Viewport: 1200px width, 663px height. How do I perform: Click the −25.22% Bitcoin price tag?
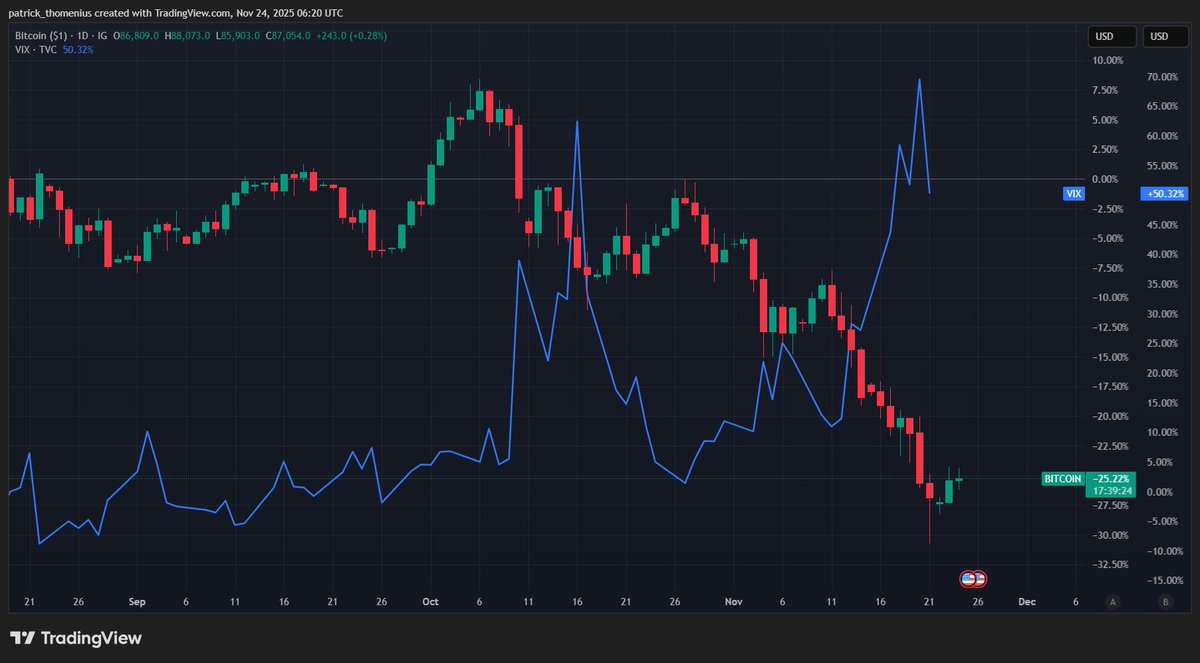pyautogui.click(x=1112, y=479)
